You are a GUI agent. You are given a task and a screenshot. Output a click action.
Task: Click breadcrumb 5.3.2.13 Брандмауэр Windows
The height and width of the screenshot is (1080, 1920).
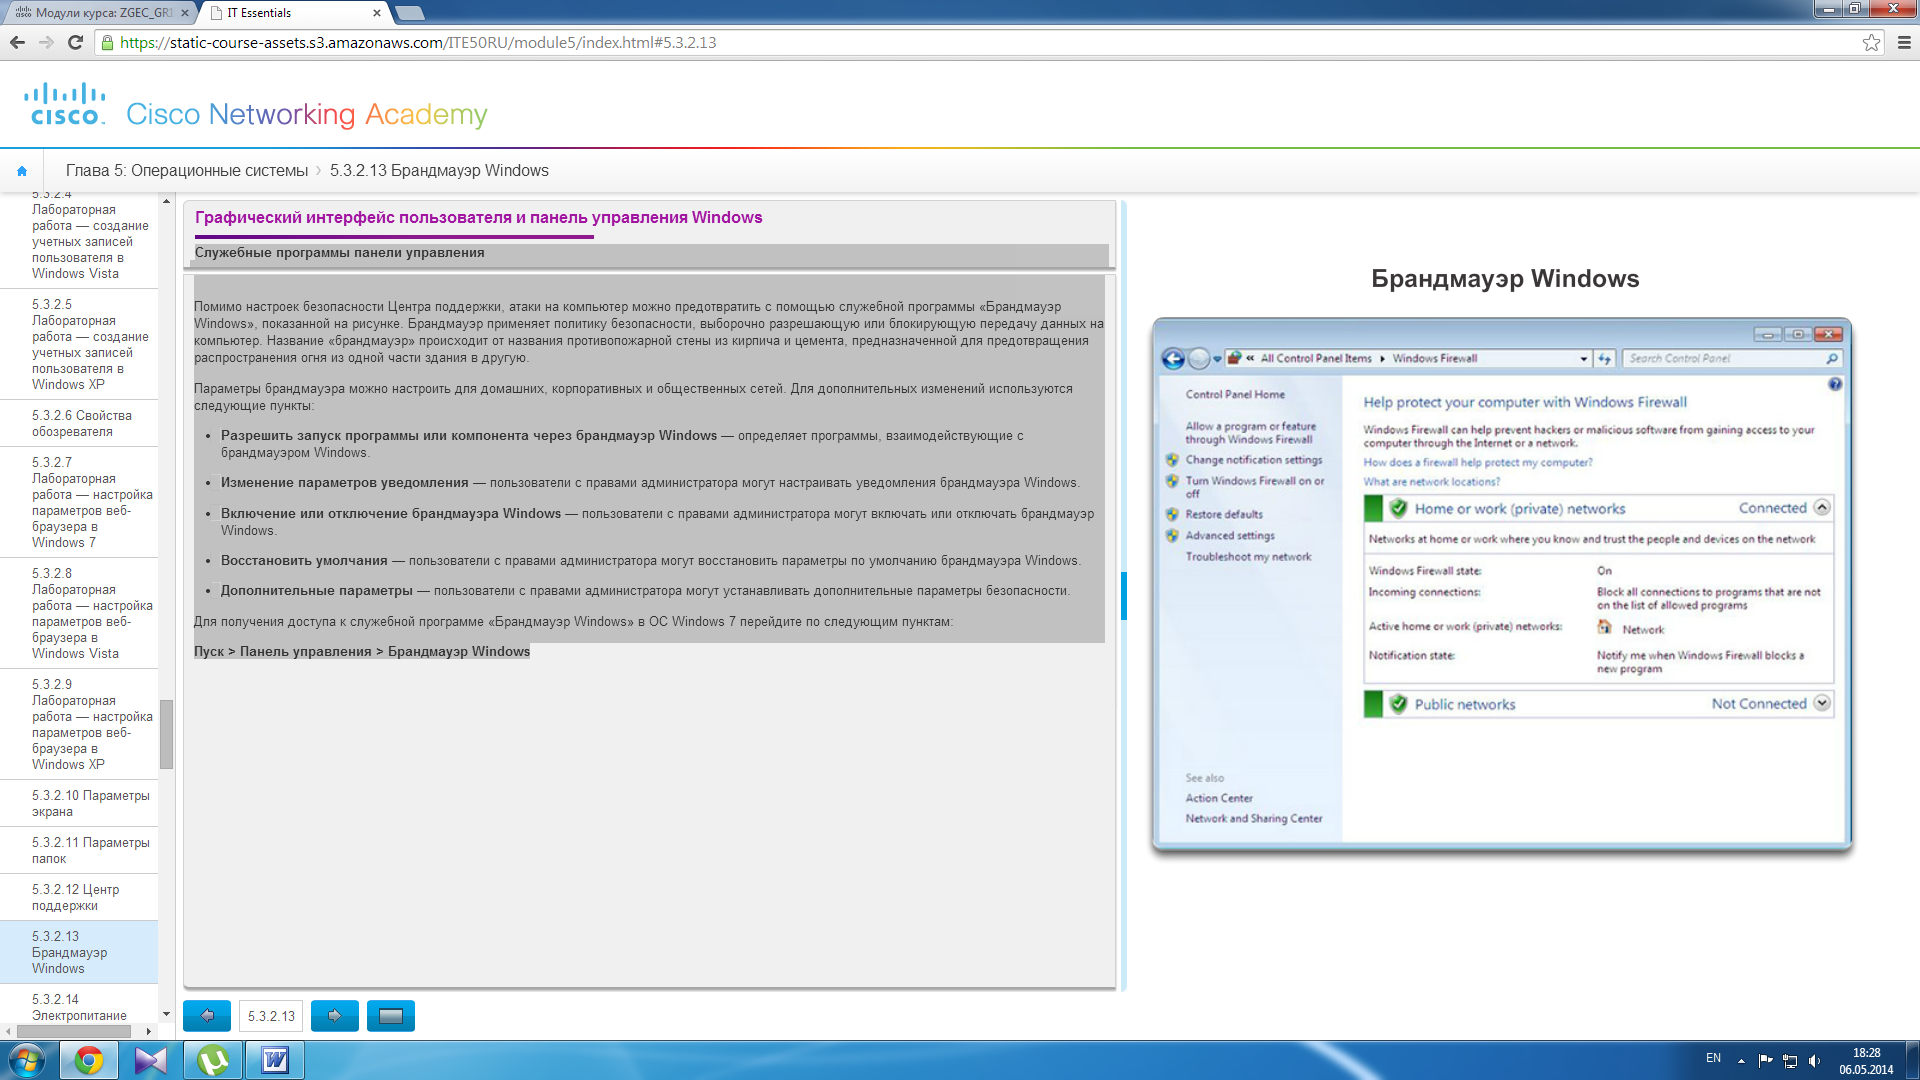[x=439, y=171]
